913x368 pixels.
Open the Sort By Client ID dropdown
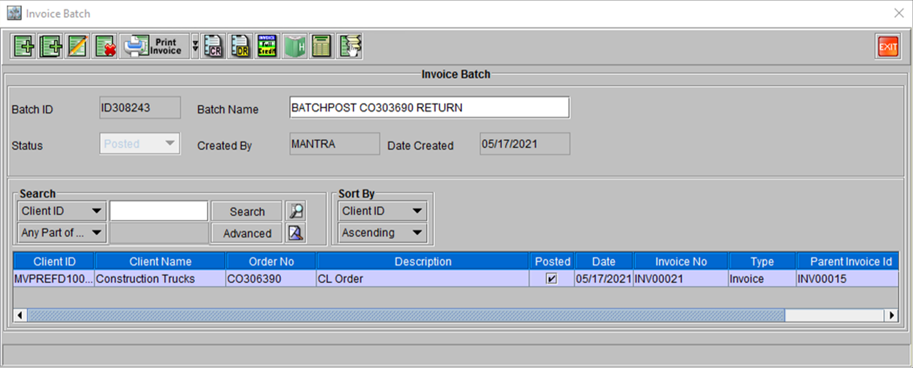[382, 211]
